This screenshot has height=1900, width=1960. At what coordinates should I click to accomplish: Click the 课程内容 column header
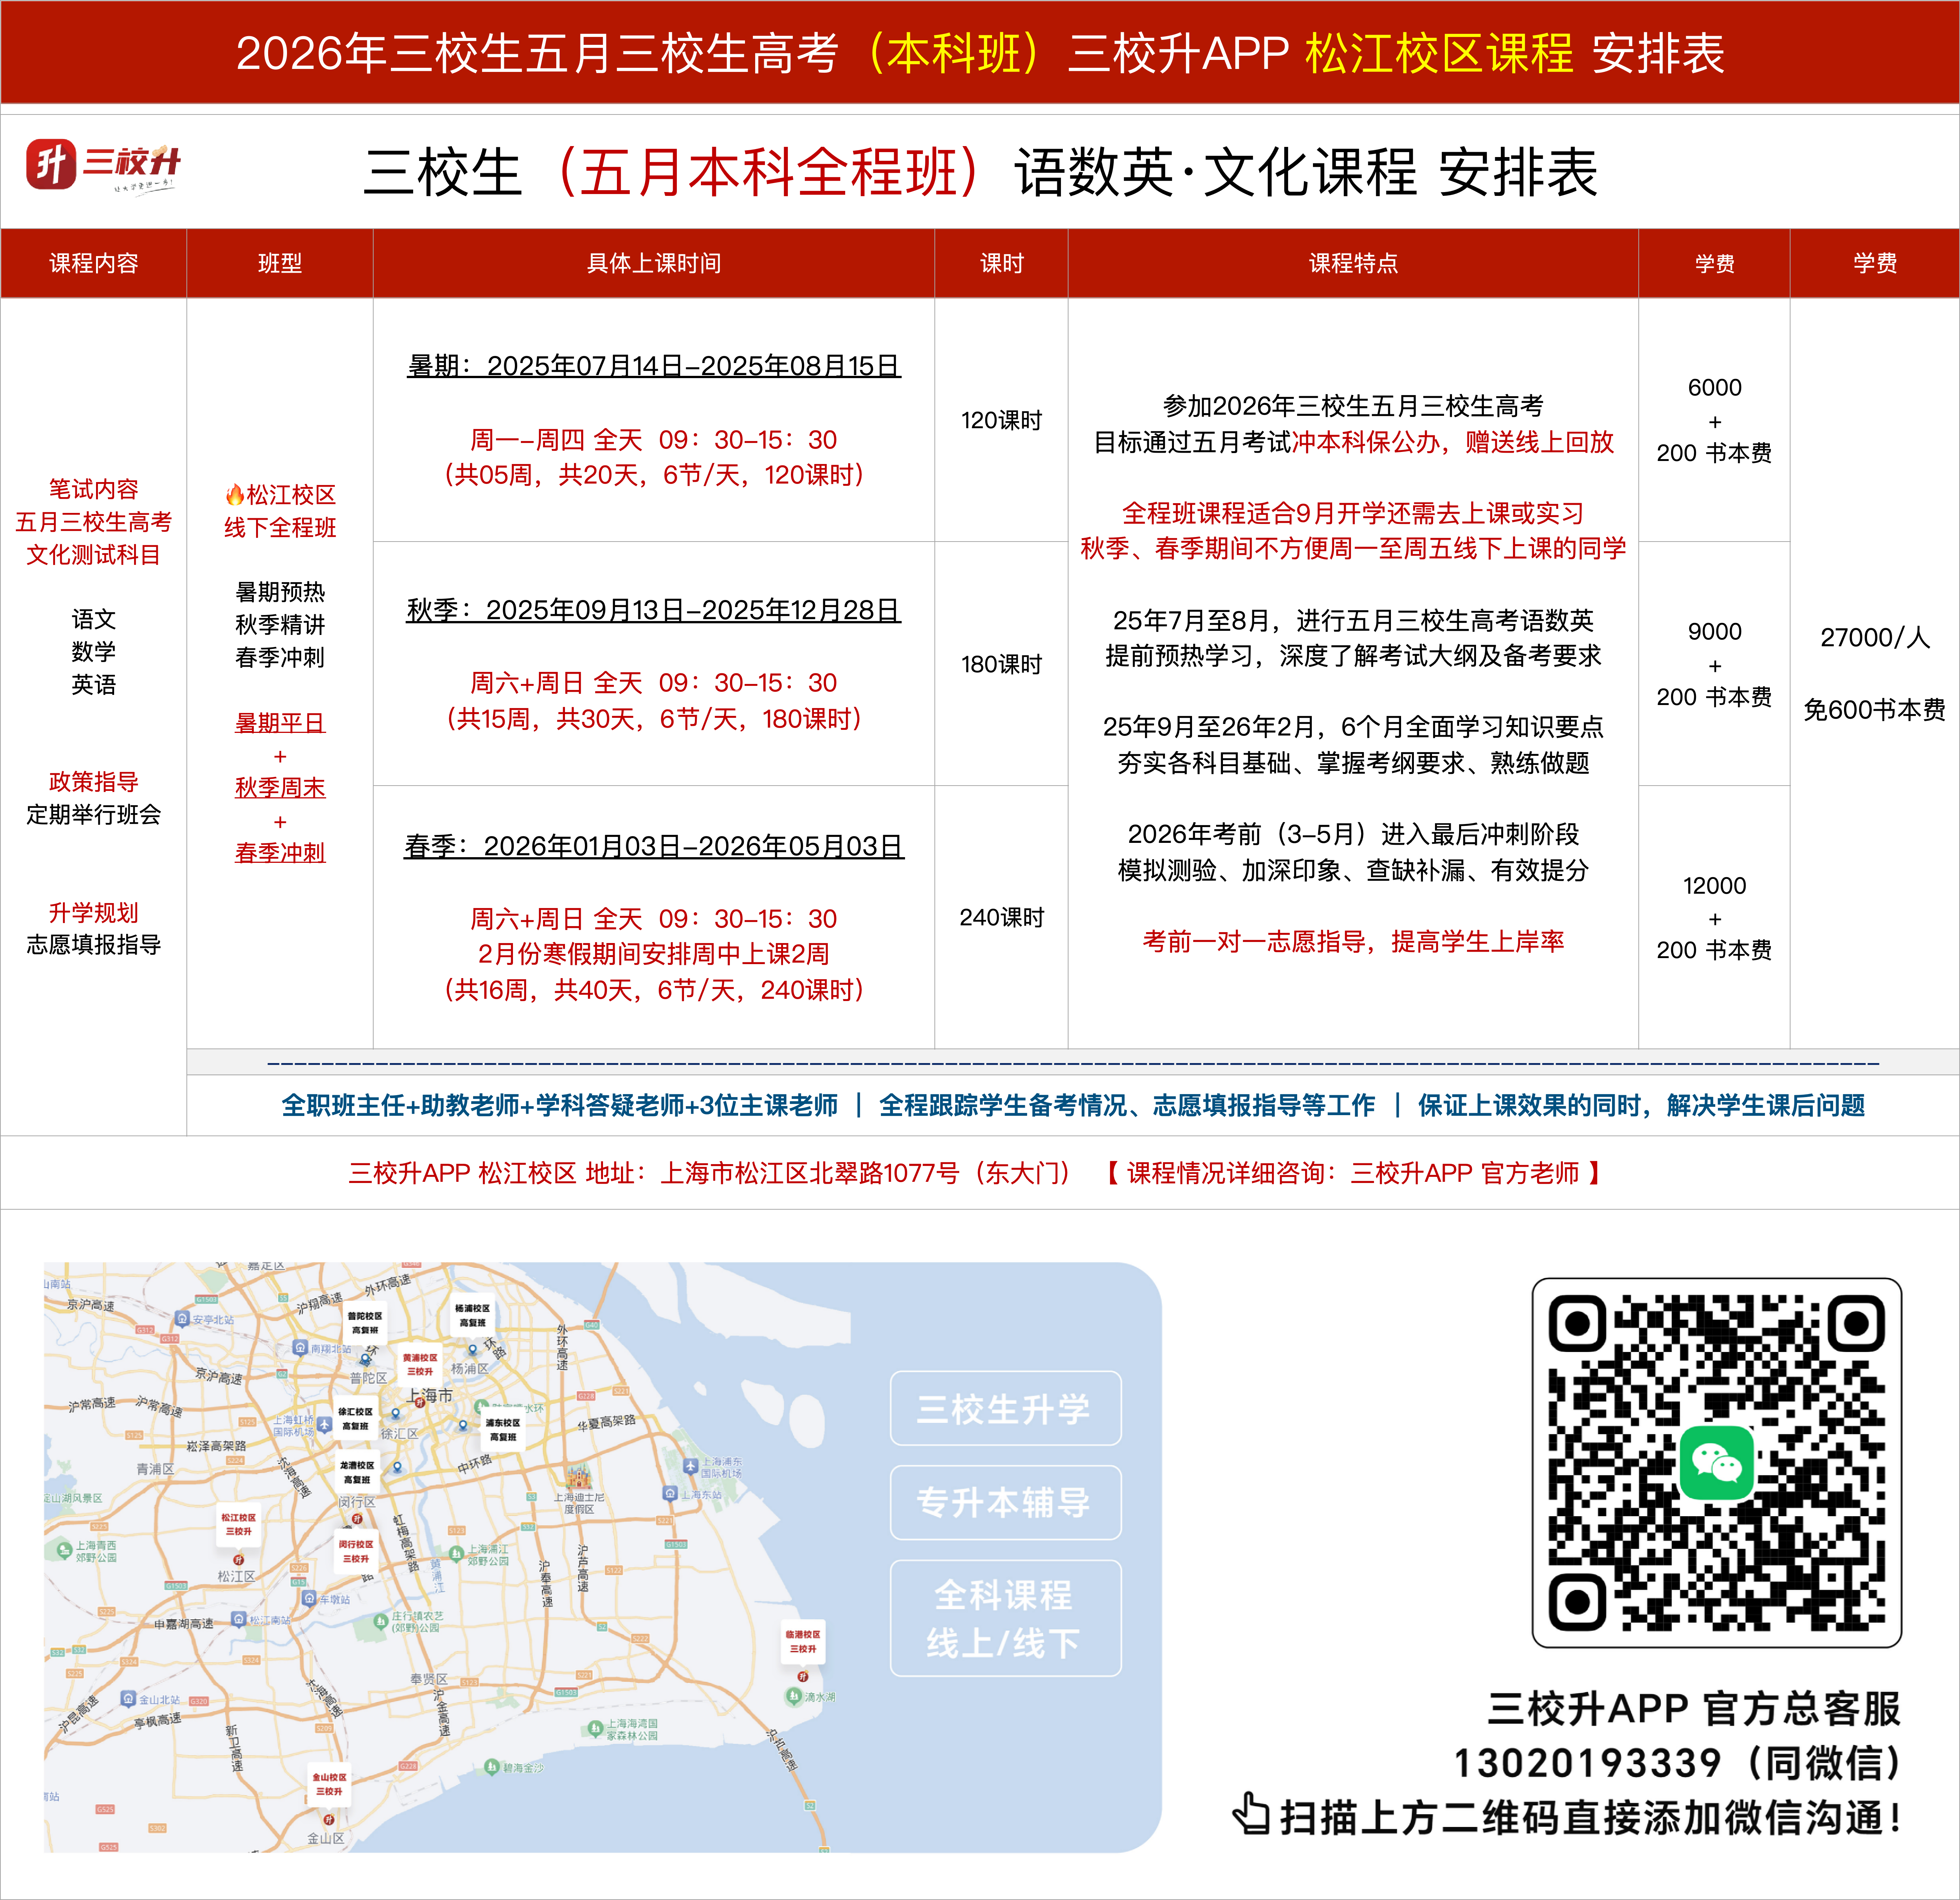(x=94, y=263)
